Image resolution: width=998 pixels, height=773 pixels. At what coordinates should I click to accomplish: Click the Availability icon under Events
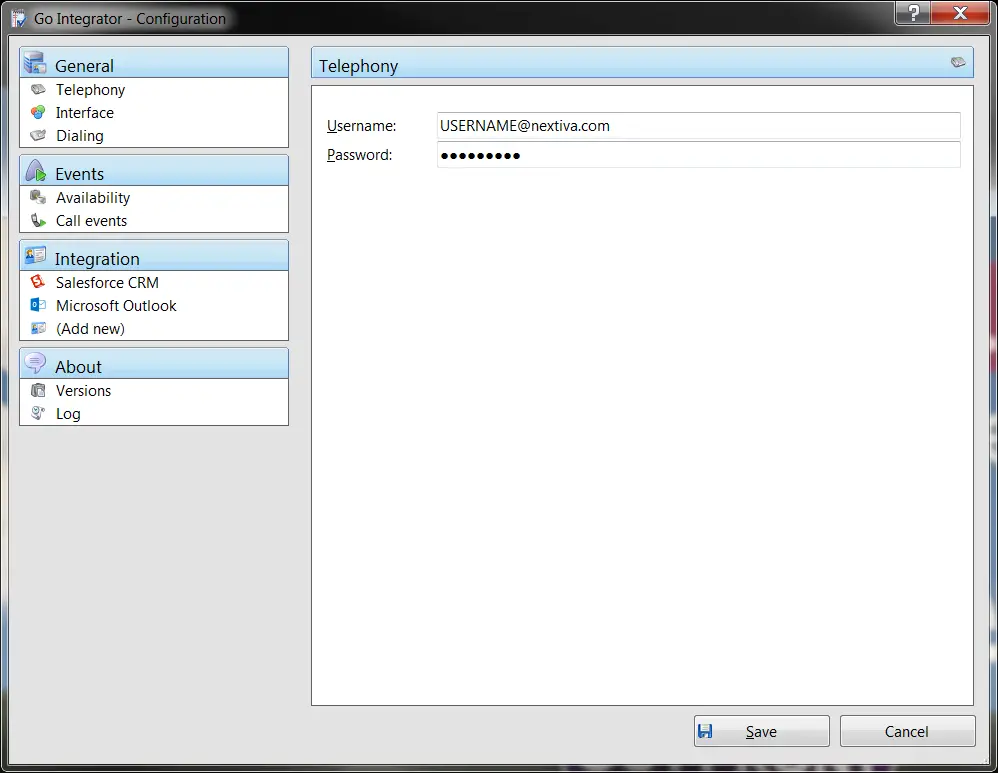(38, 197)
